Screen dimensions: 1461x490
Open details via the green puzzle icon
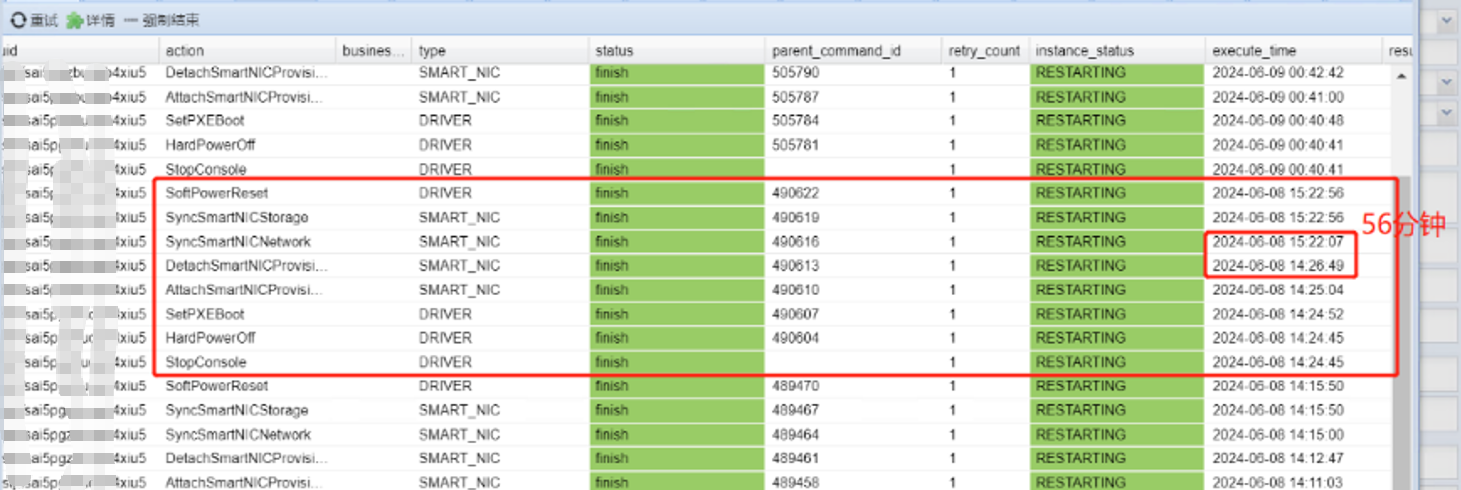pyautogui.click(x=74, y=21)
